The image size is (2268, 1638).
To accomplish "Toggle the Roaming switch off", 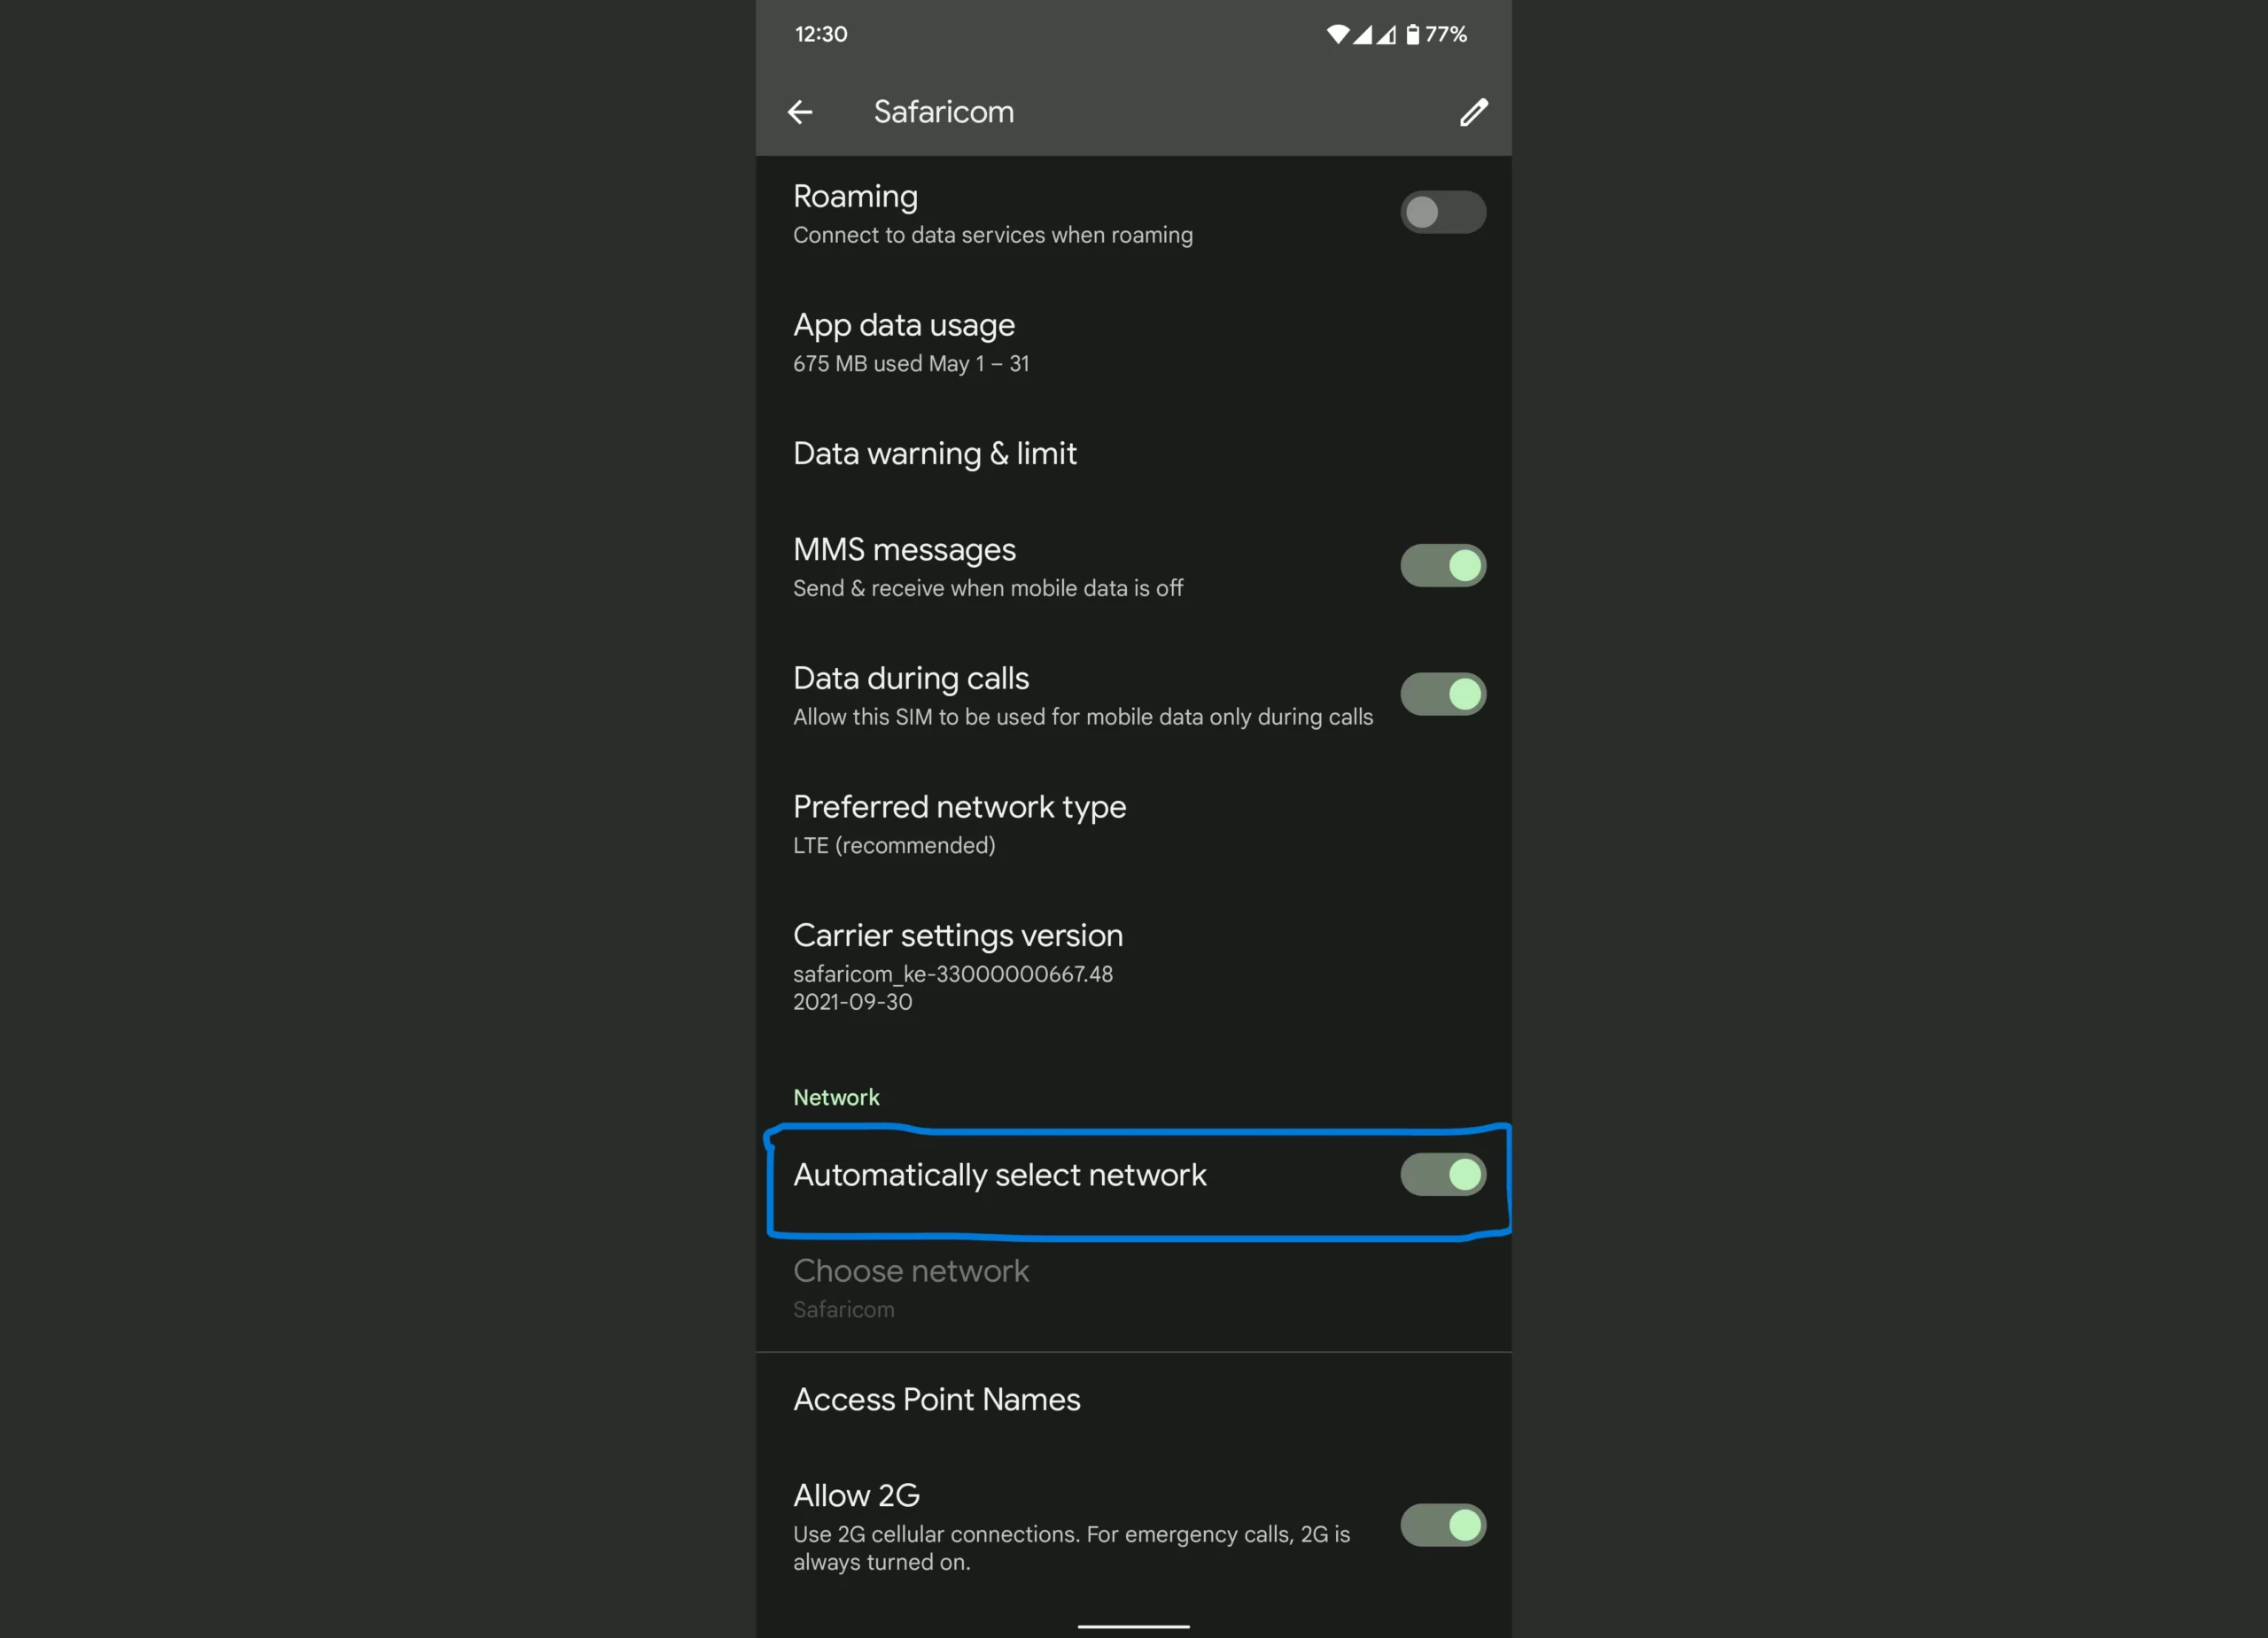I will tap(1442, 212).
